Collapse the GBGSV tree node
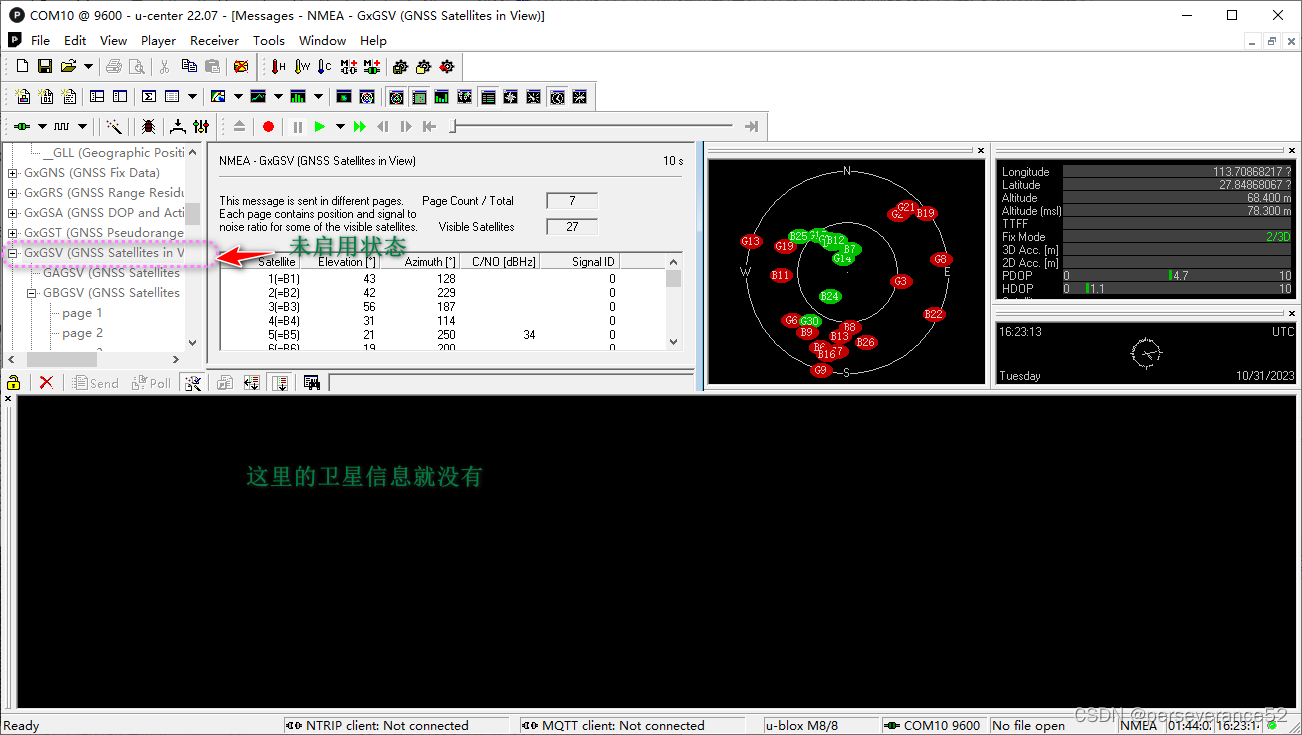This screenshot has height=735, width=1302. point(32,293)
